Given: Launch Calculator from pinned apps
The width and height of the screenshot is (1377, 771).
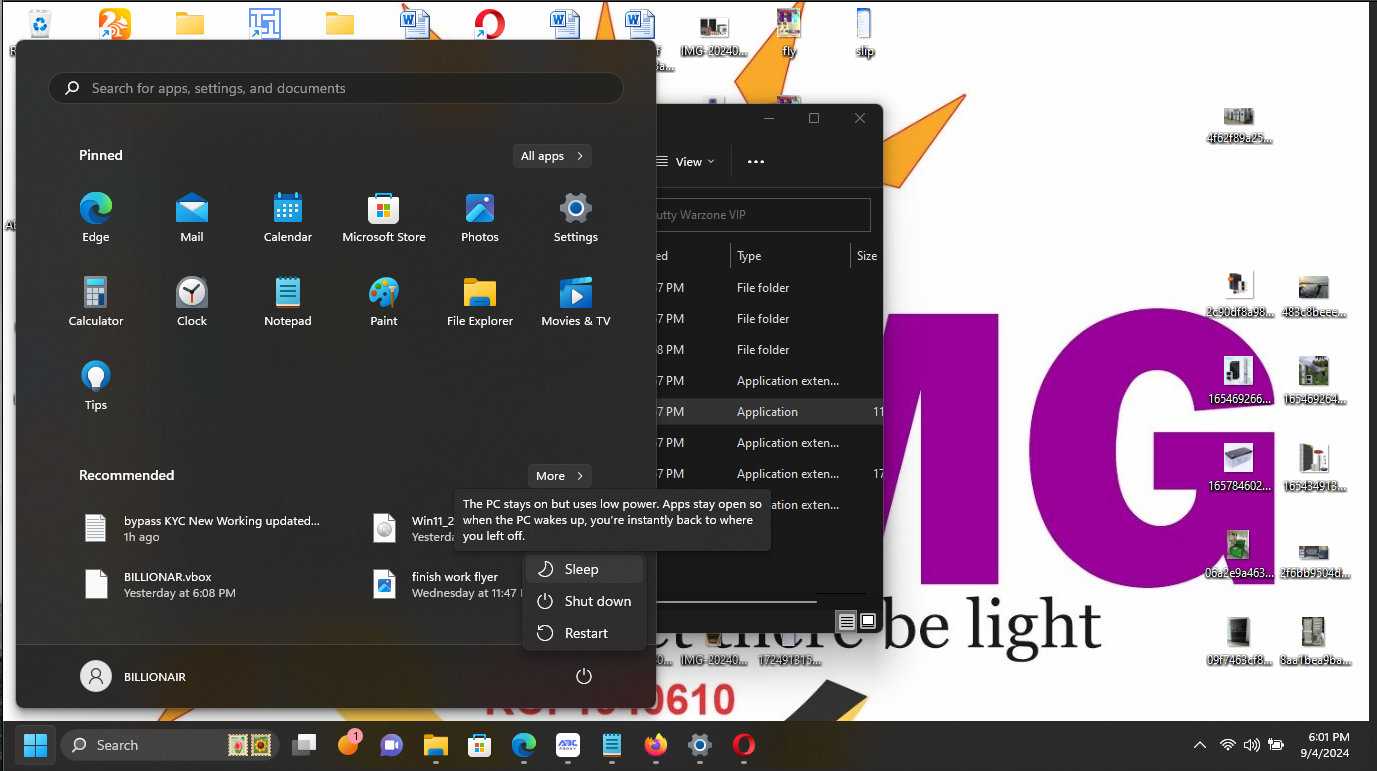Looking at the screenshot, I should point(96,301).
